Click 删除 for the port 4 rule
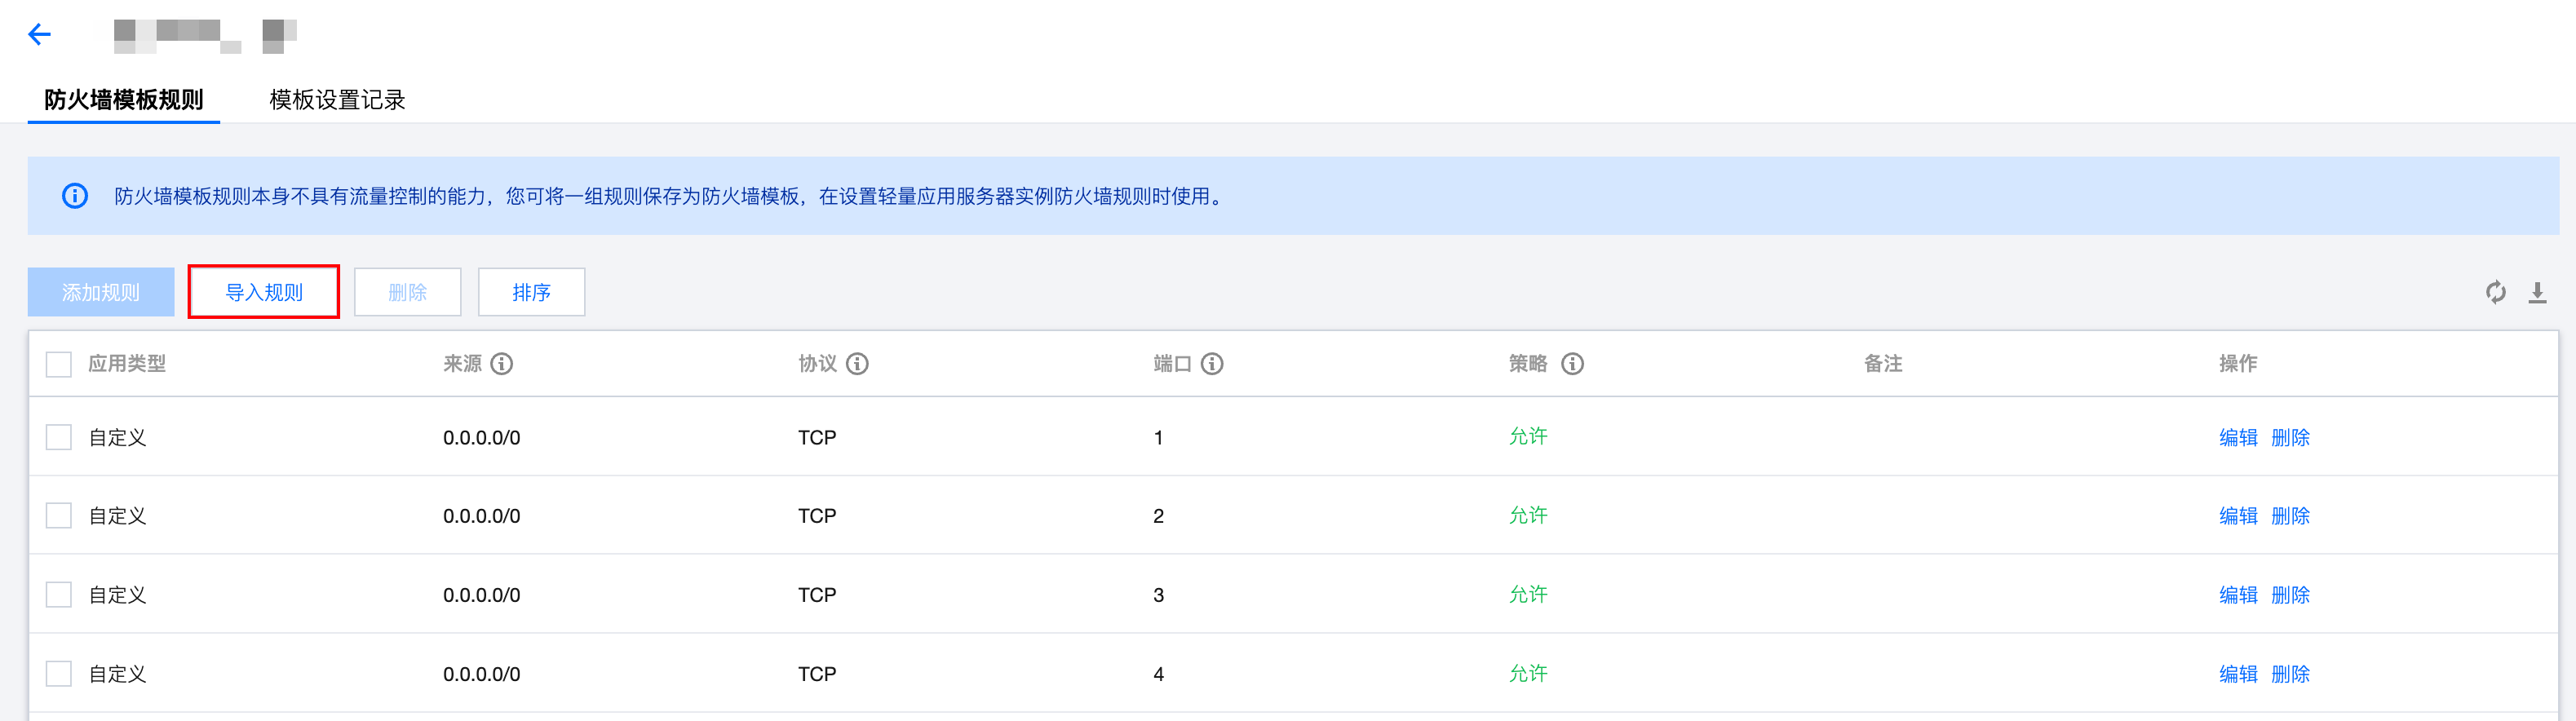This screenshot has width=2576, height=721. pyautogui.click(x=2290, y=674)
